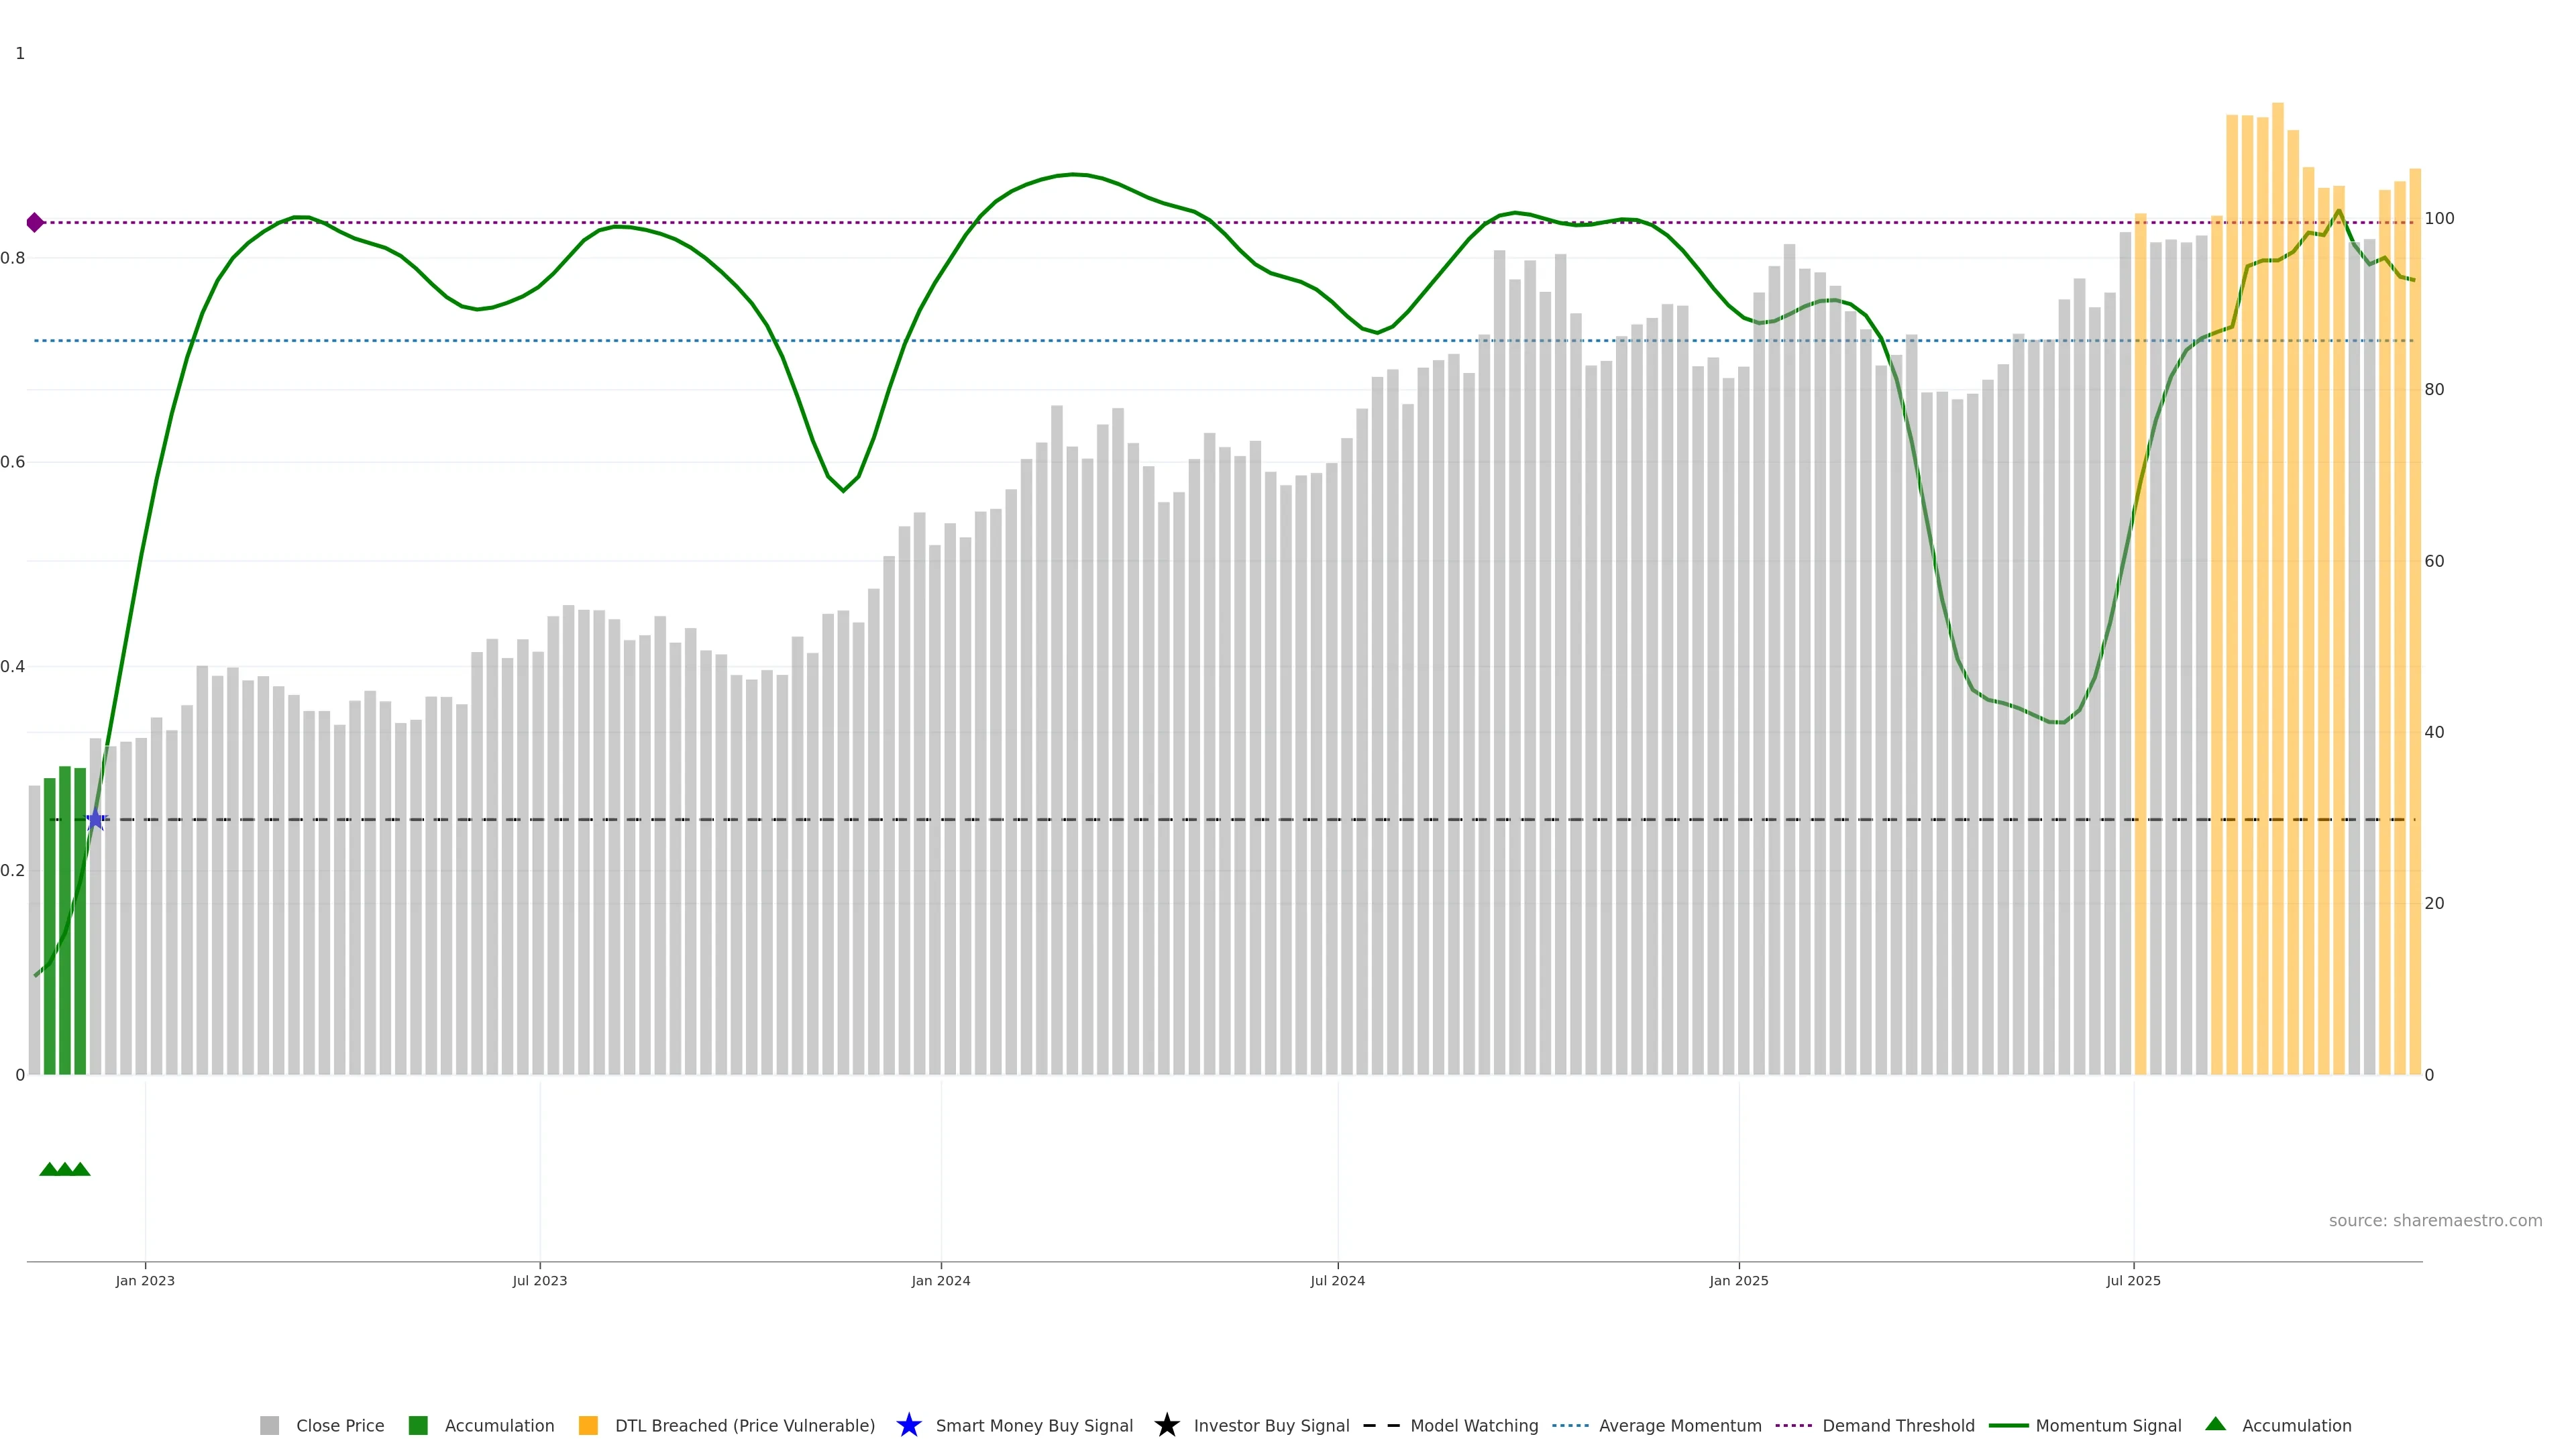Click the green Accumulation triangle legend icon
The width and height of the screenshot is (2576, 1449).
(x=2215, y=1424)
